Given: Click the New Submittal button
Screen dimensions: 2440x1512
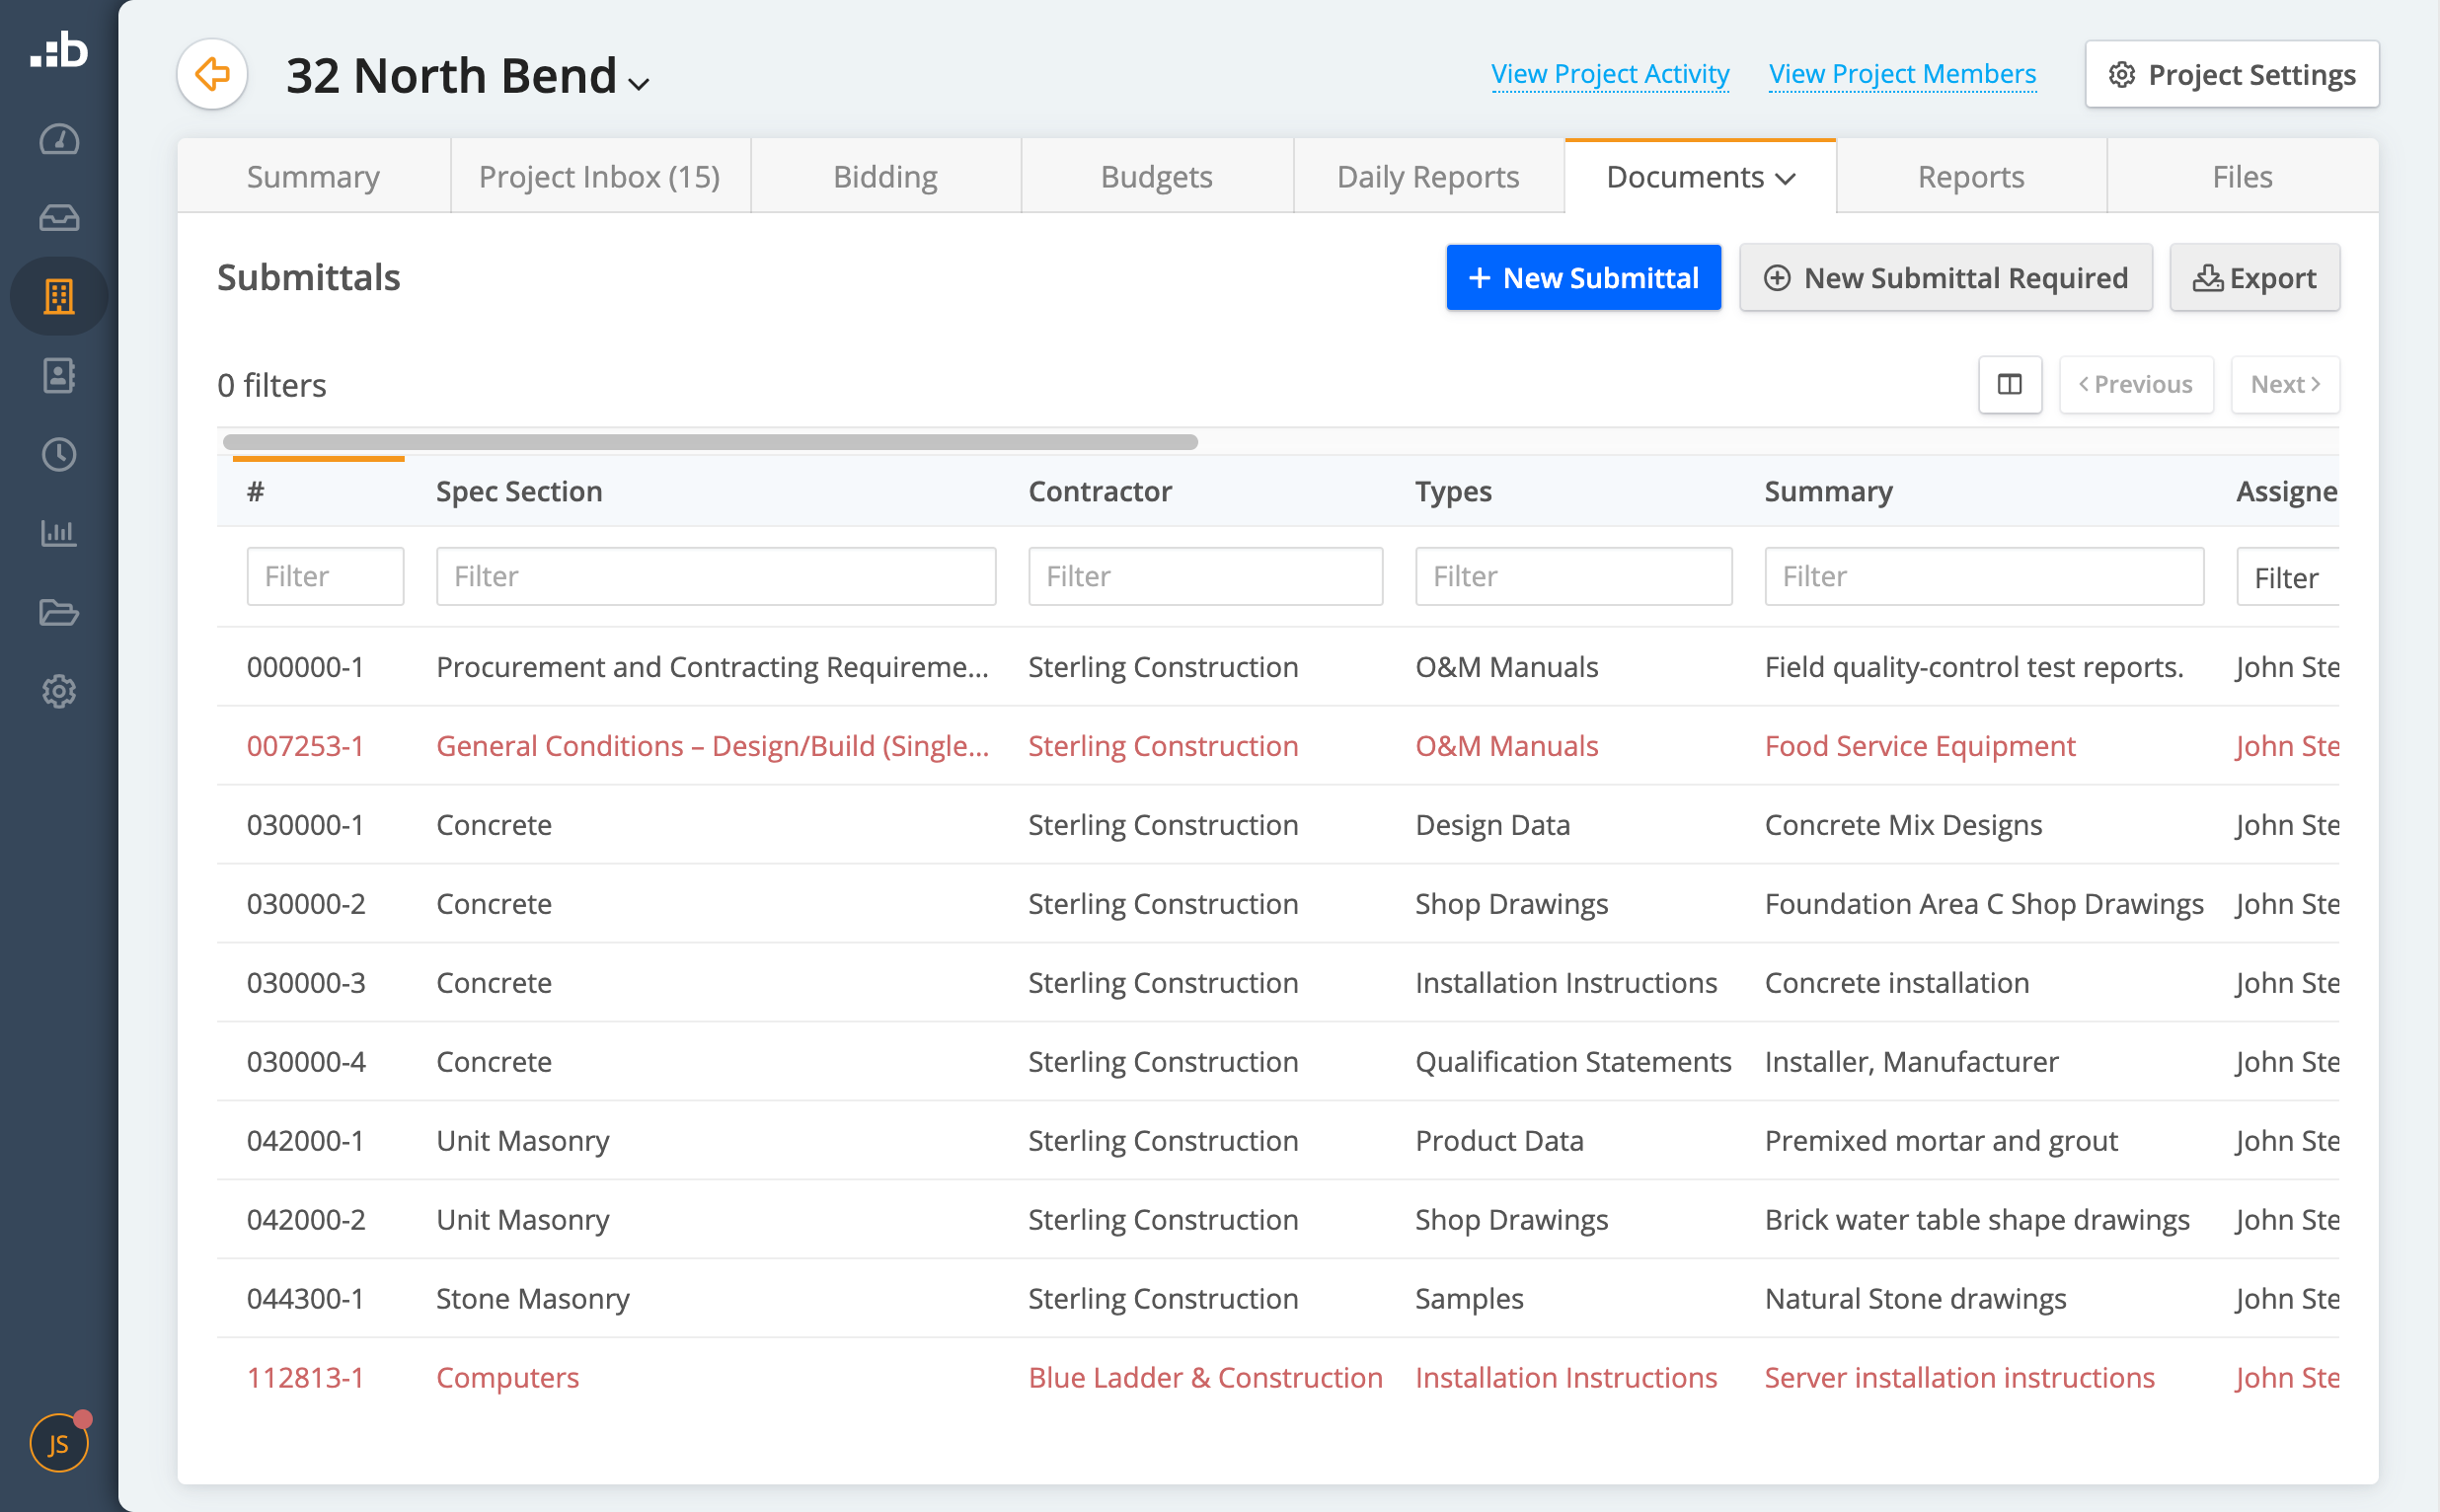Looking at the screenshot, I should (1583, 277).
